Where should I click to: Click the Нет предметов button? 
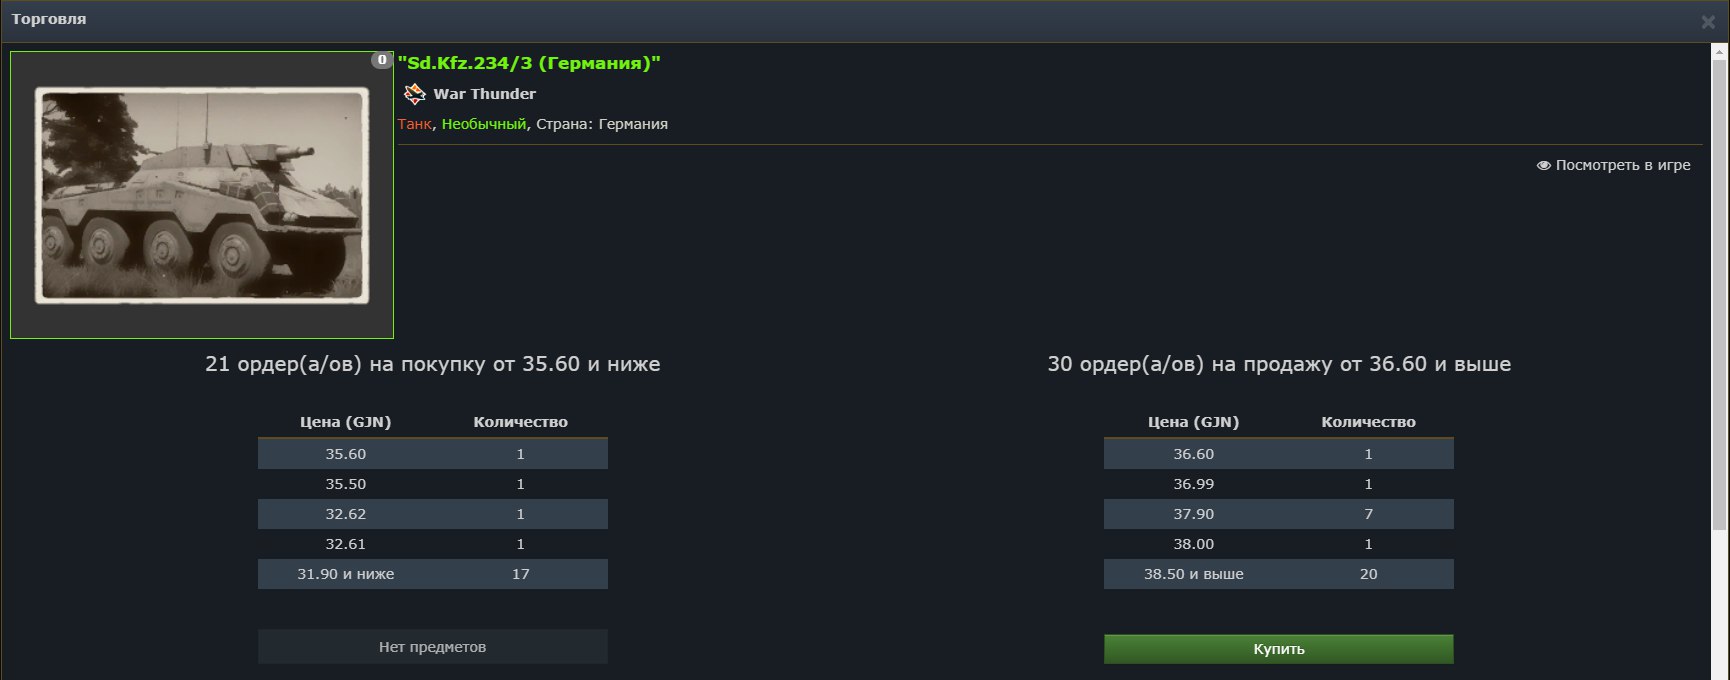point(433,647)
